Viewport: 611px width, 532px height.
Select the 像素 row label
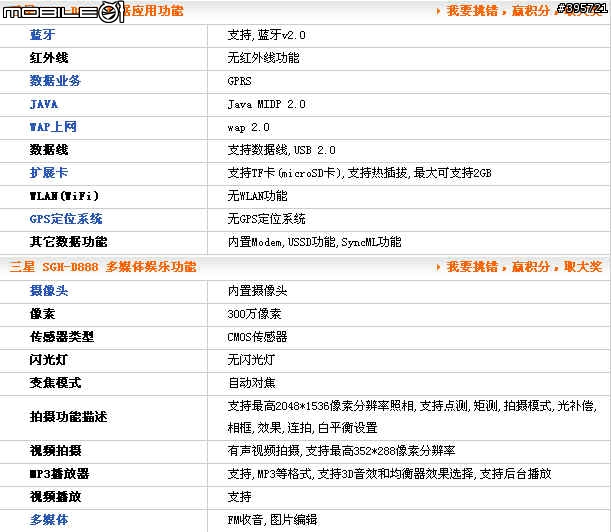42,313
